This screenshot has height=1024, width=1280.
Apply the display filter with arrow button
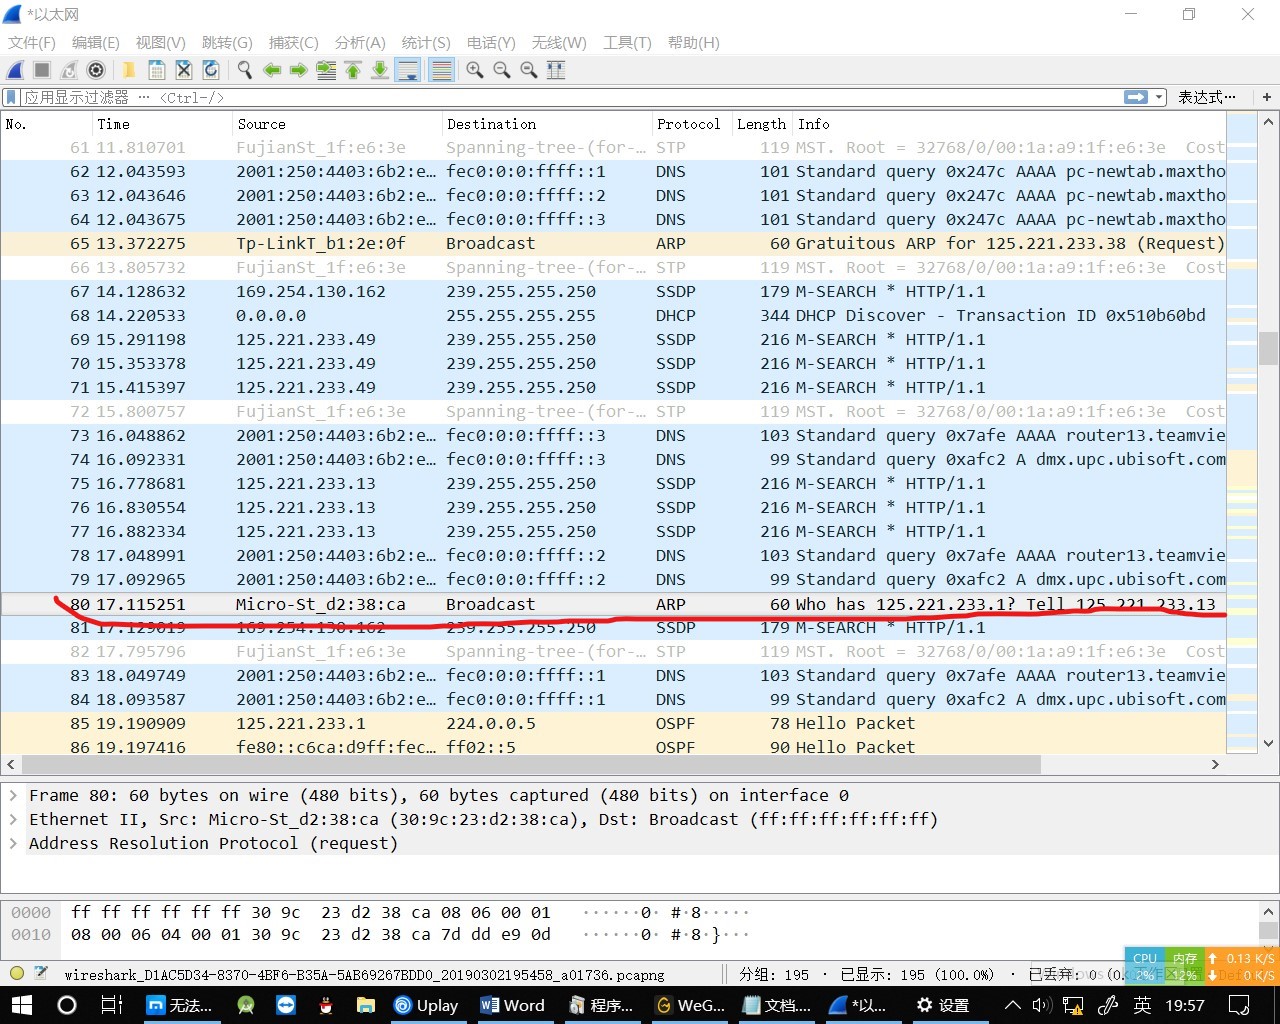[1133, 97]
